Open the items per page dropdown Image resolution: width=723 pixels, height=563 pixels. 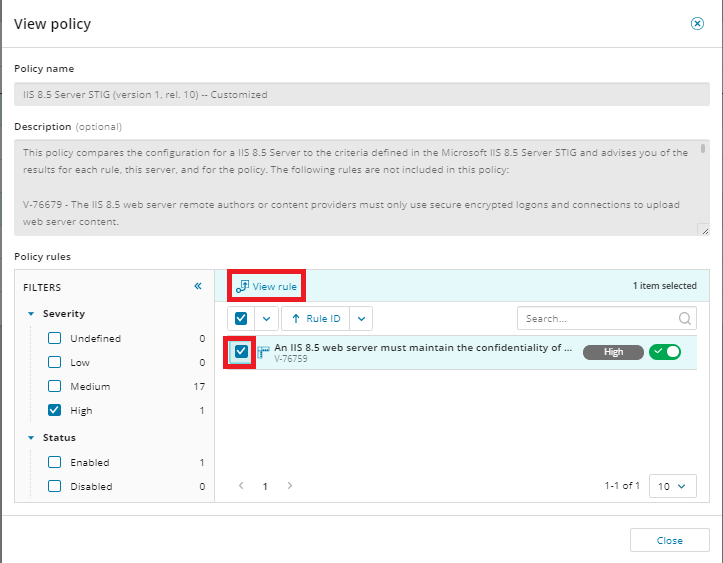(x=672, y=486)
